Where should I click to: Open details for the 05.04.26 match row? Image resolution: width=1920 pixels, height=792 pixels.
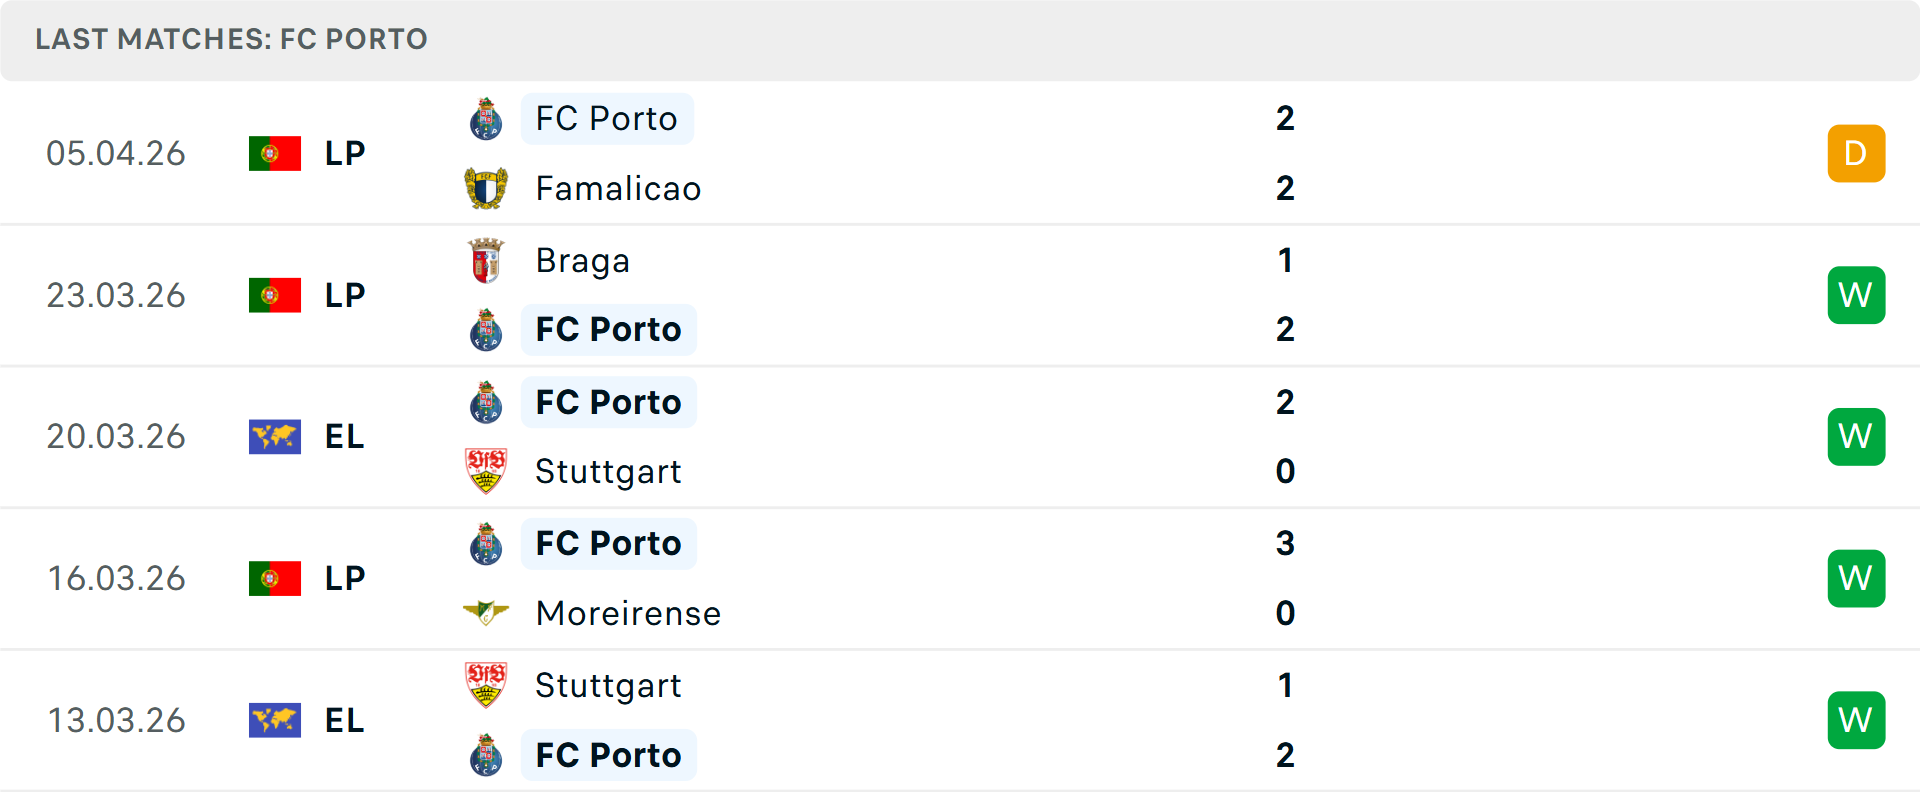(x=960, y=153)
